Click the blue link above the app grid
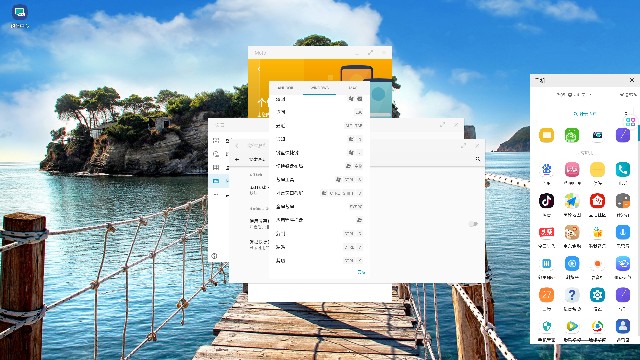 584,113
